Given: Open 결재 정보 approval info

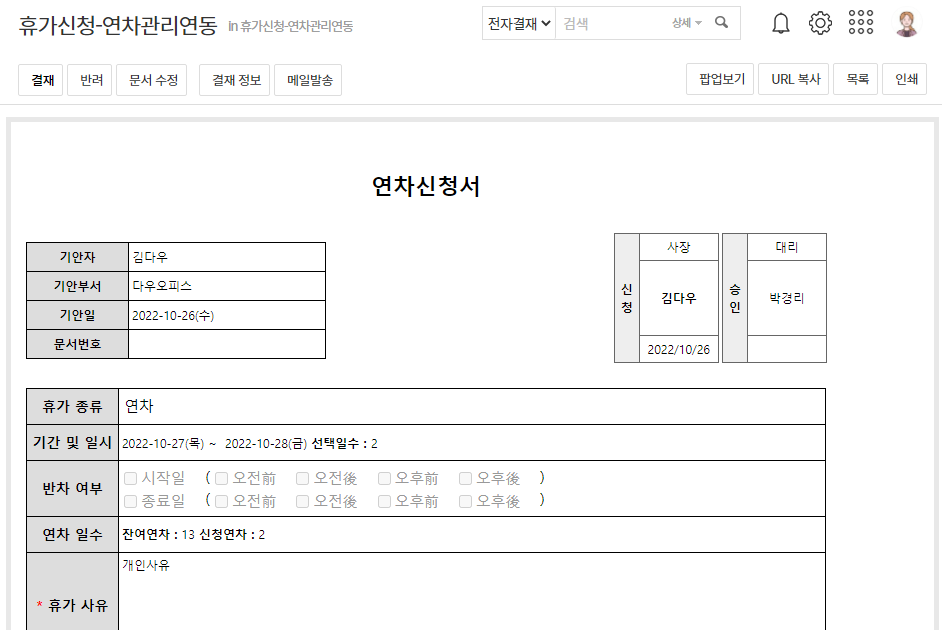Looking at the screenshot, I should 234,80.
